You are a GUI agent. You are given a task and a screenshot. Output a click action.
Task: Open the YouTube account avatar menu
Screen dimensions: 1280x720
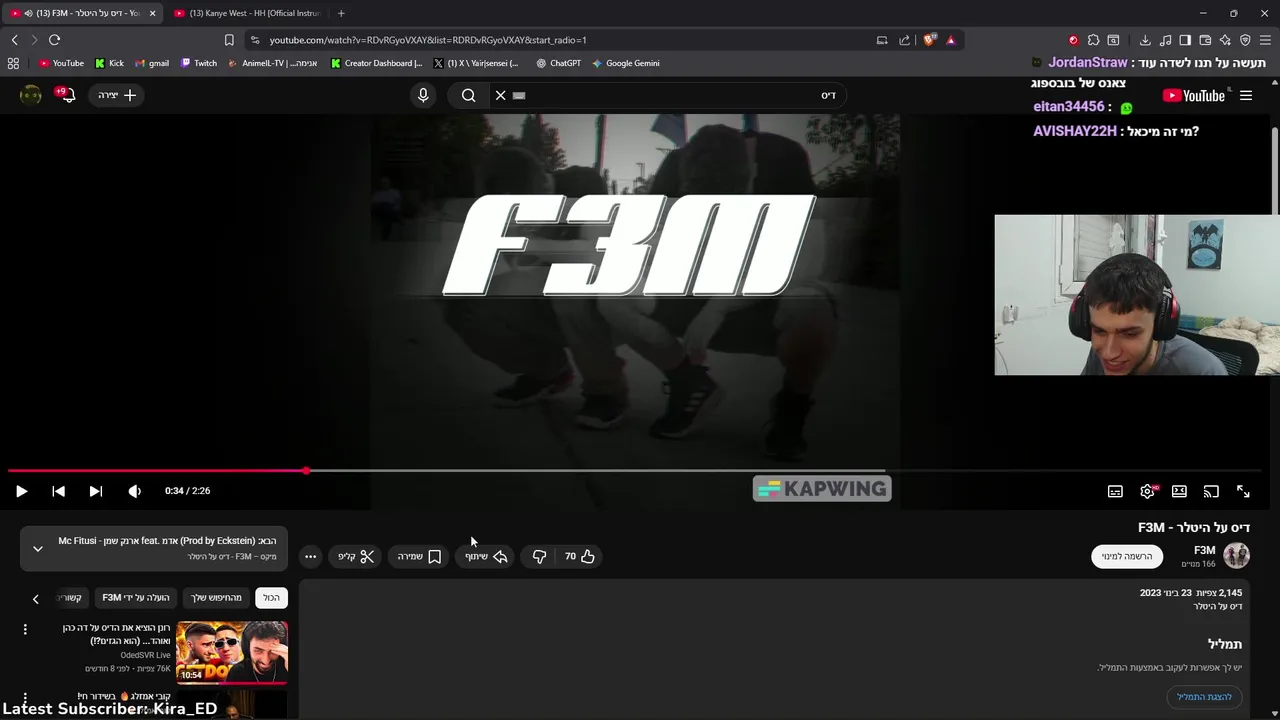coord(31,95)
